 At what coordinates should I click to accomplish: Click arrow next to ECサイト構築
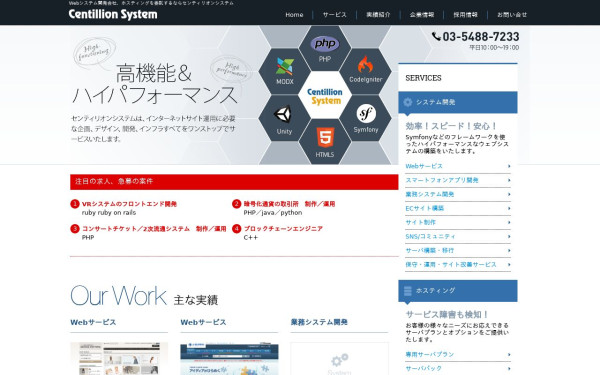pos(509,209)
